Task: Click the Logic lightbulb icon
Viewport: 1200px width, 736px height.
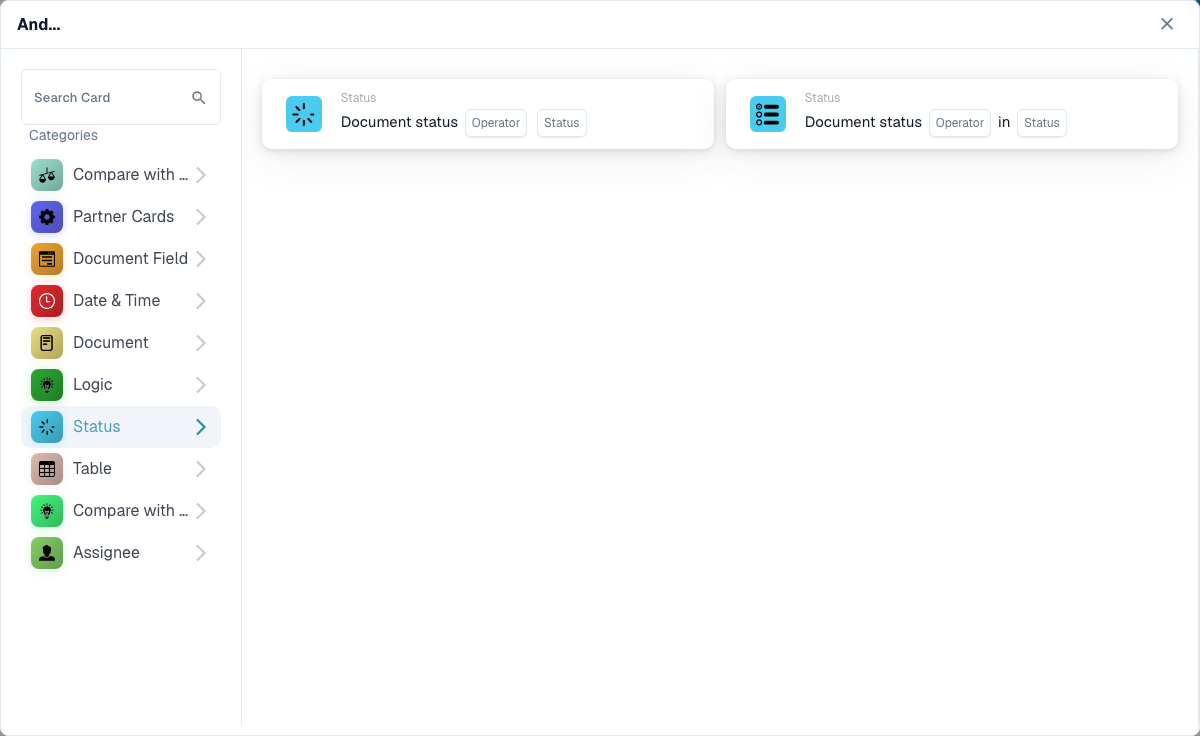Action: click(x=47, y=385)
